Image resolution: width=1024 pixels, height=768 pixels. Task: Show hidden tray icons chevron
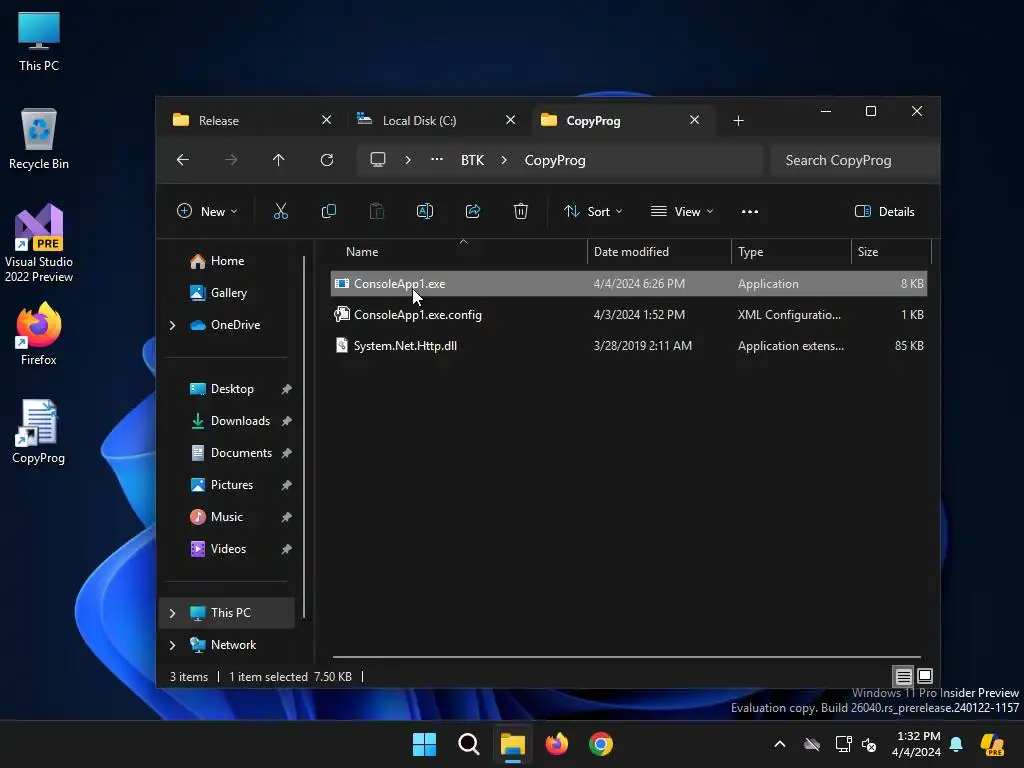coord(780,744)
